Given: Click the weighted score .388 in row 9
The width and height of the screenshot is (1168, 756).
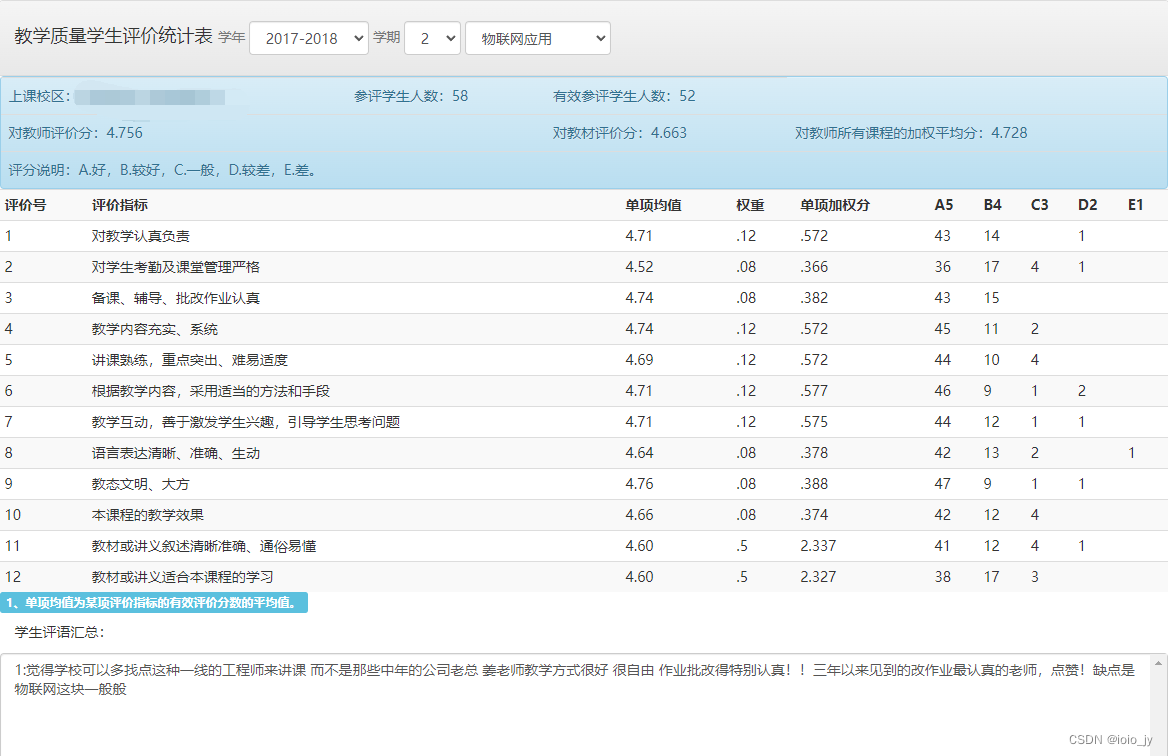Looking at the screenshot, I should point(814,484).
